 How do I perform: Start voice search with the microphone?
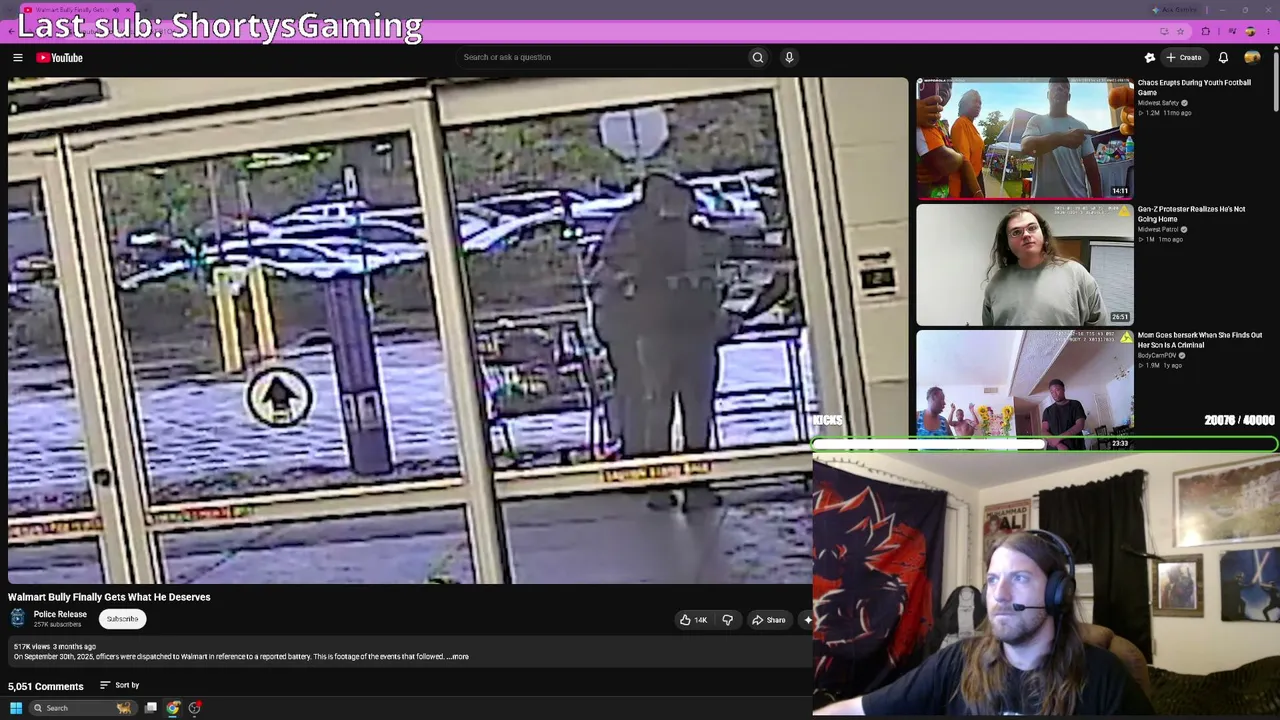pos(789,58)
